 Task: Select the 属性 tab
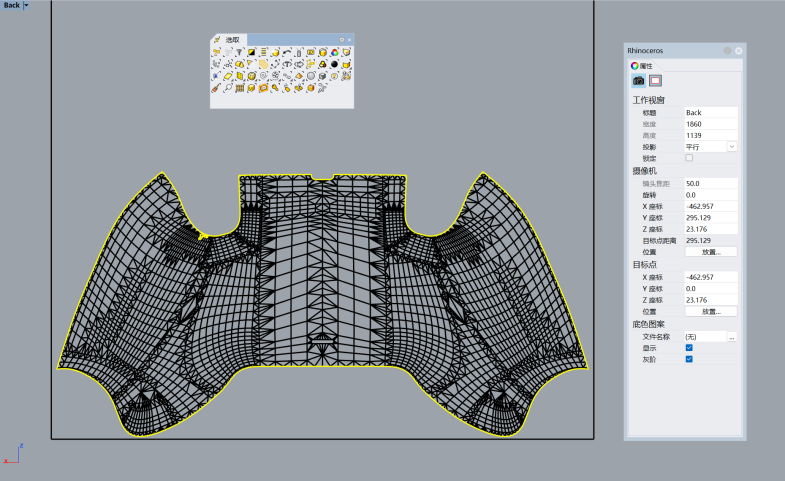click(x=642, y=65)
